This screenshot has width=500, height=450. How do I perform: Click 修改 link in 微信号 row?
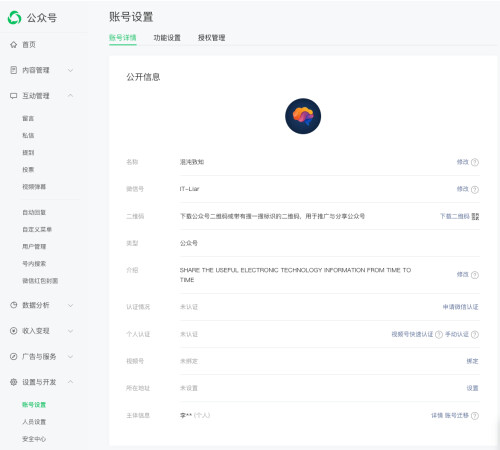point(463,189)
